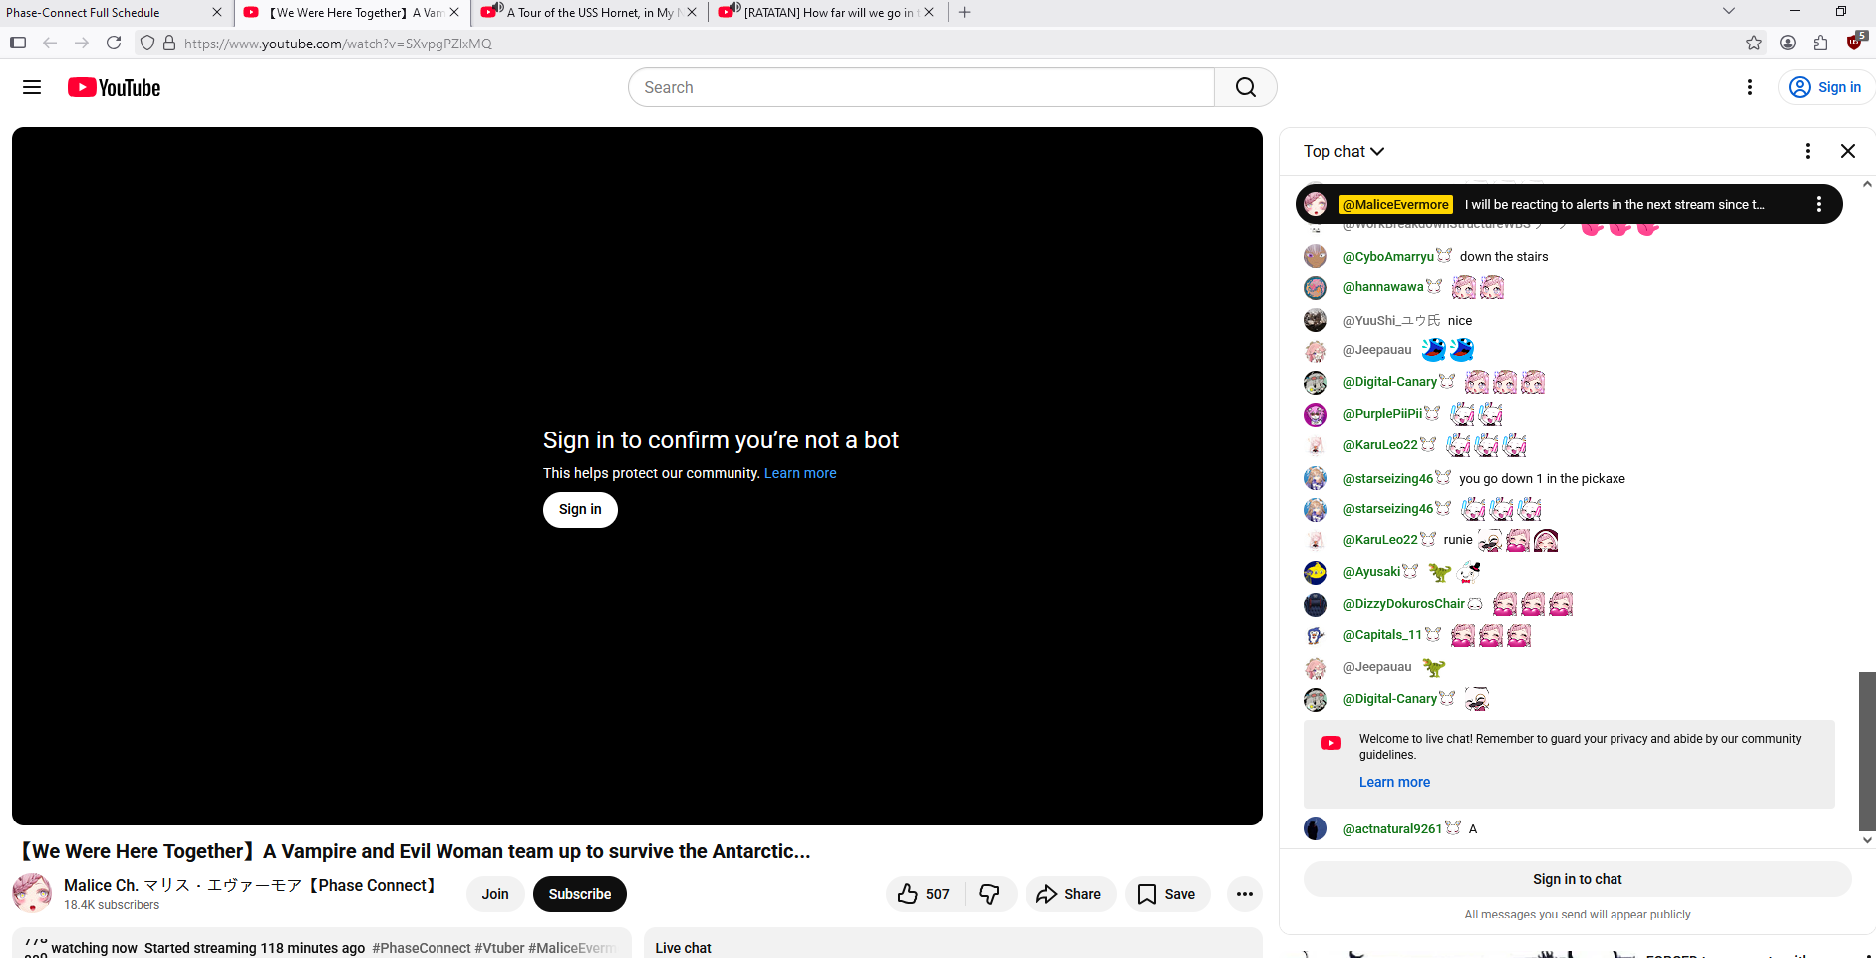
Task: Reload the page in browser toolbar
Action: (x=114, y=43)
